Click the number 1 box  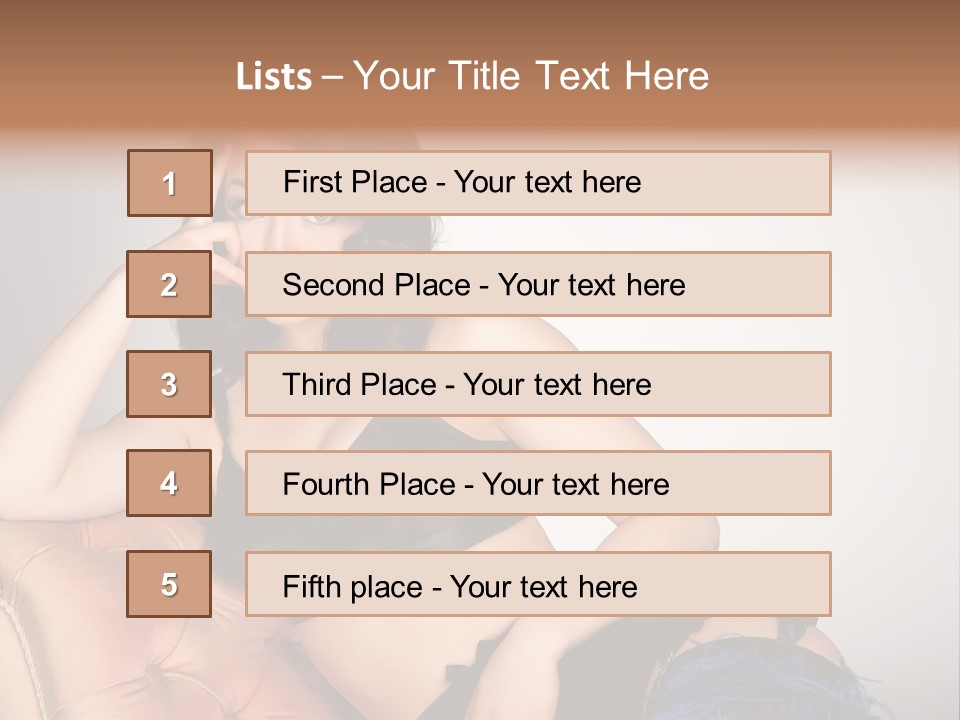[x=170, y=183]
